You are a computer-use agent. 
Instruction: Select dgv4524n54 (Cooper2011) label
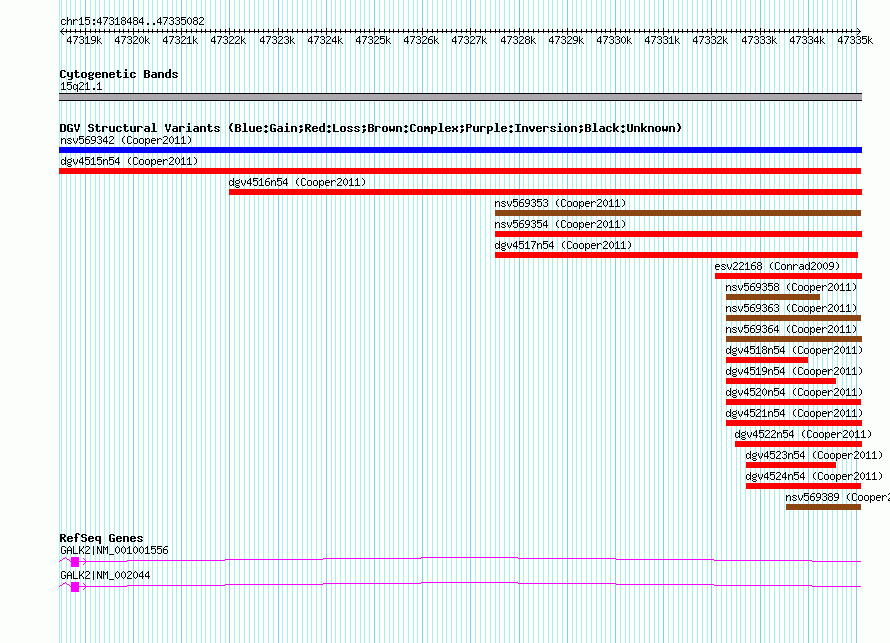(x=814, y=476)
